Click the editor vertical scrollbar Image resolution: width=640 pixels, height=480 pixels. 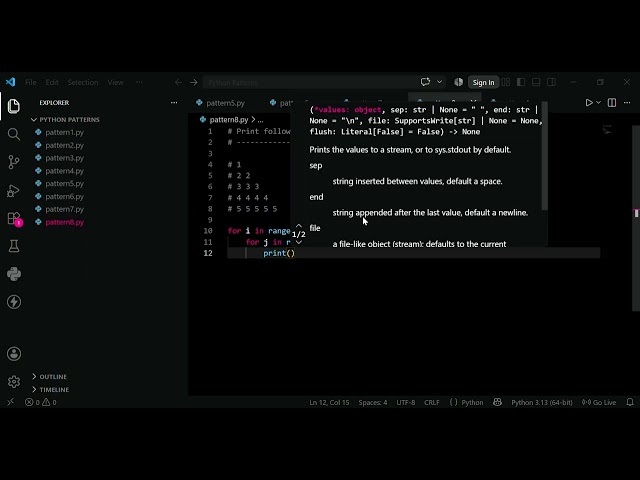click(636, 218)
